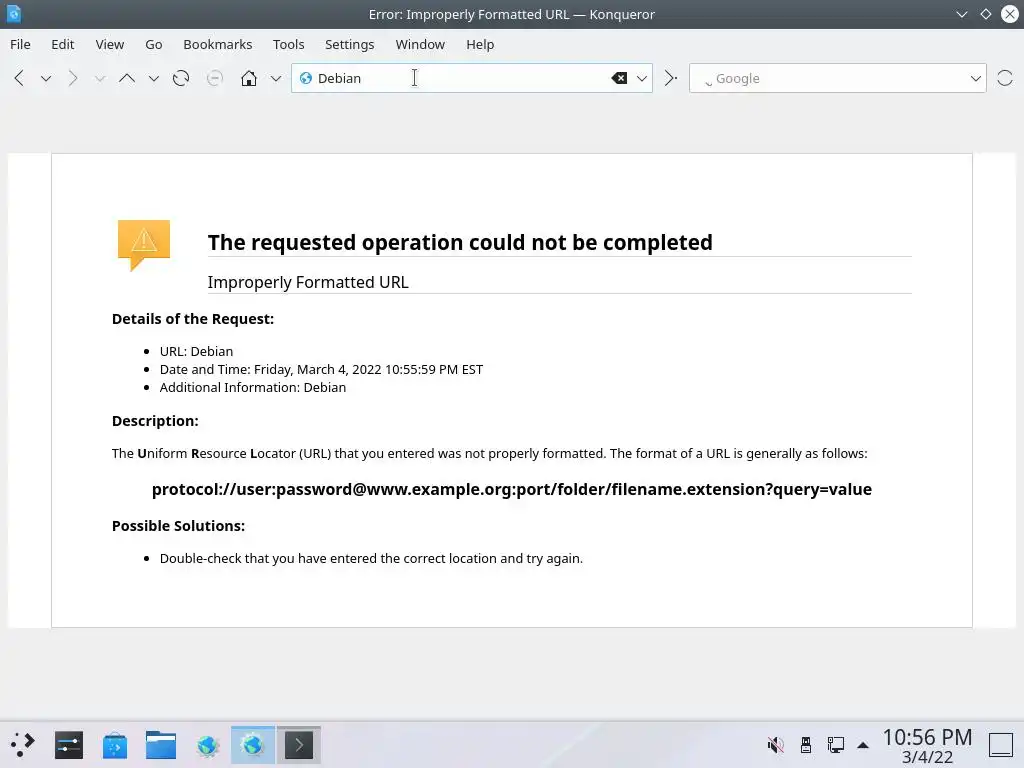This screenshot has width=1024, height=768.
Task: Click the Up directory arrow
Action: click(127, 78)
